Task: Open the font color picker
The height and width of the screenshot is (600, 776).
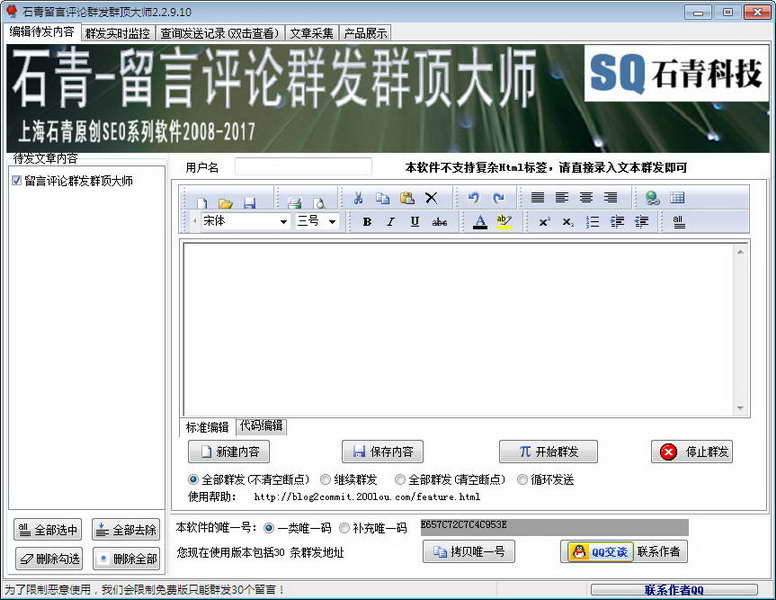Action: [x=480, y=222]
